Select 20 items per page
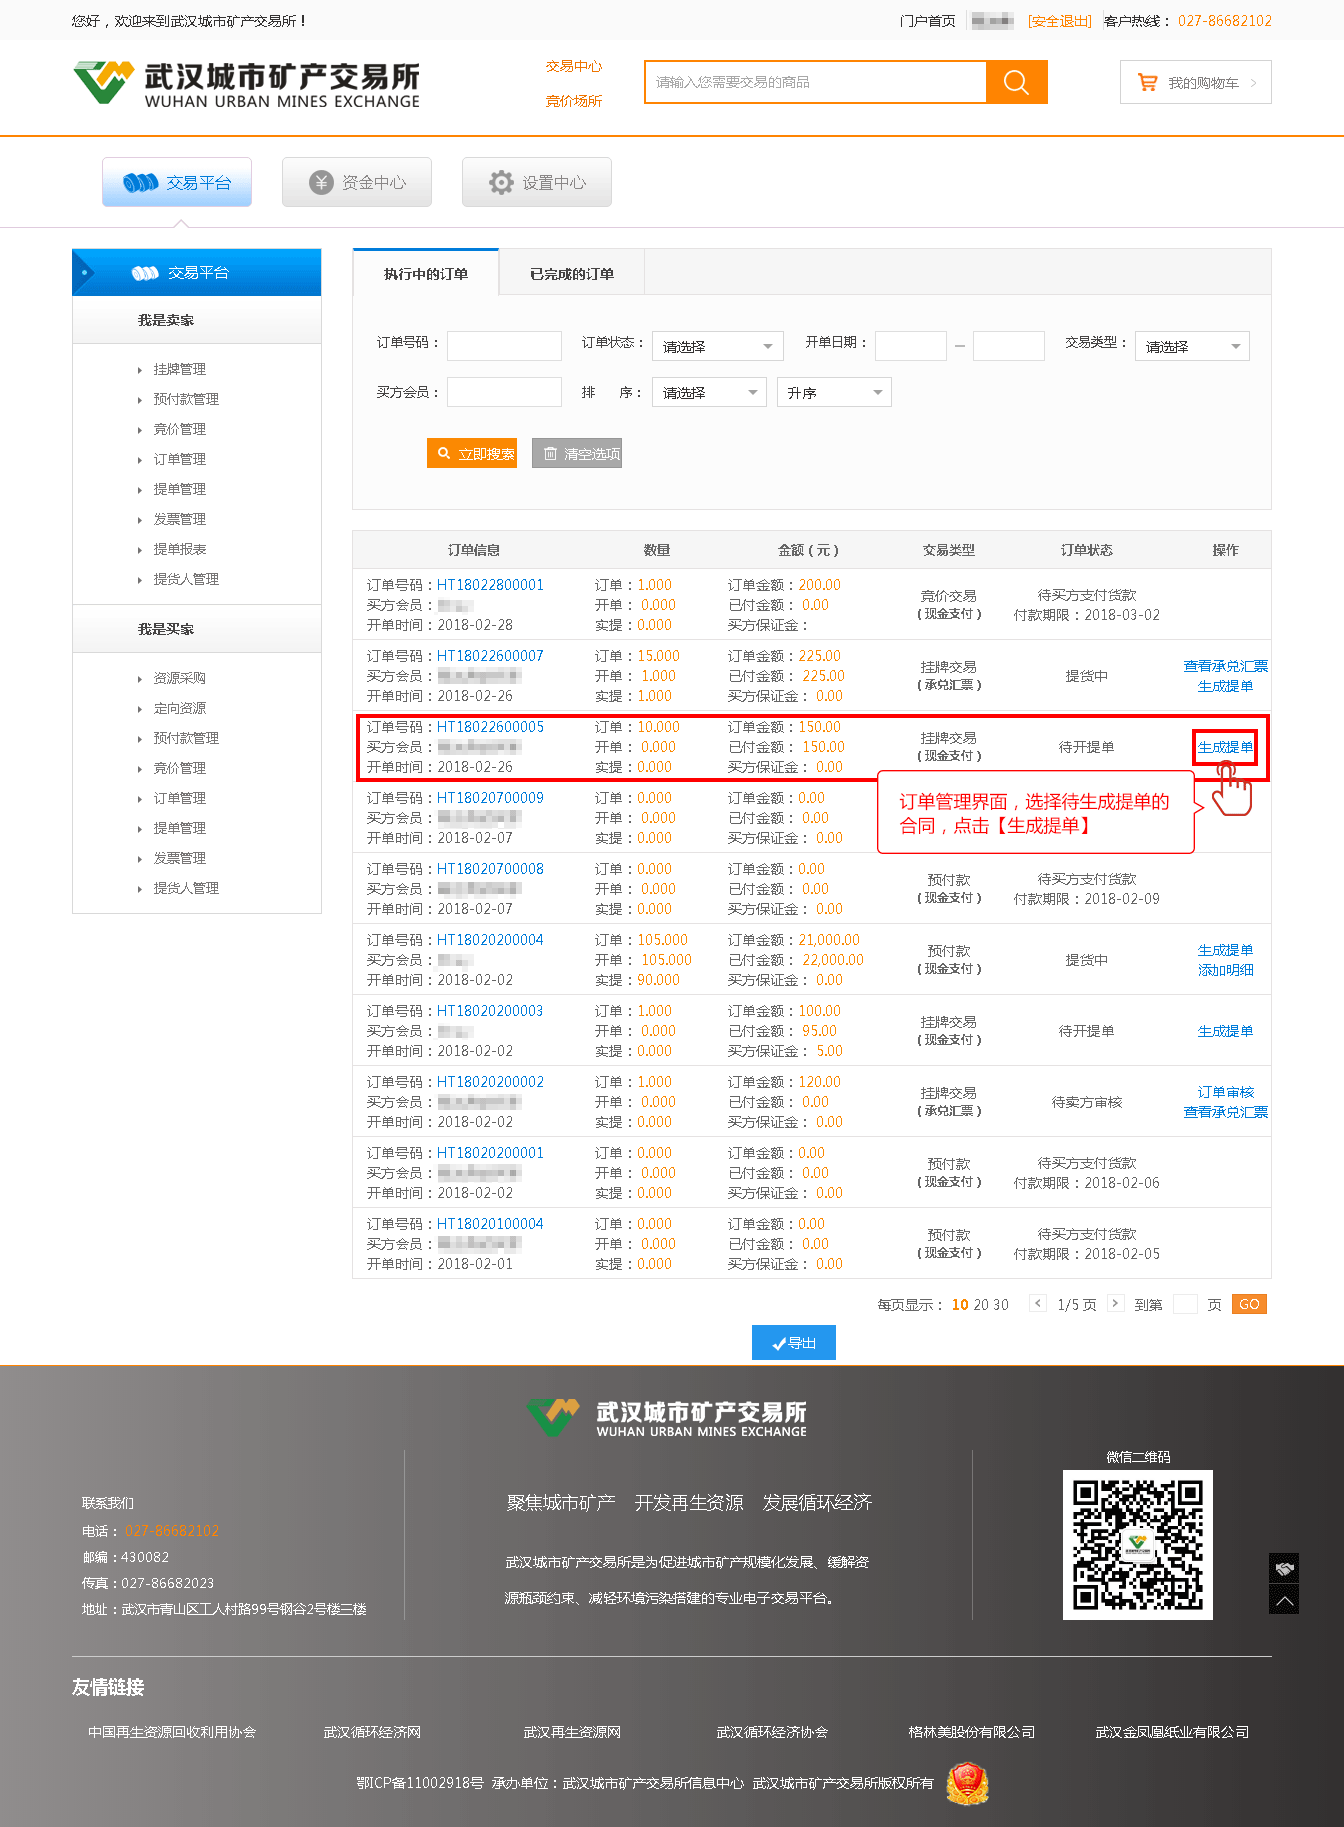This screenshot has height=1827, width=1344. click(x=980, y=1305)
